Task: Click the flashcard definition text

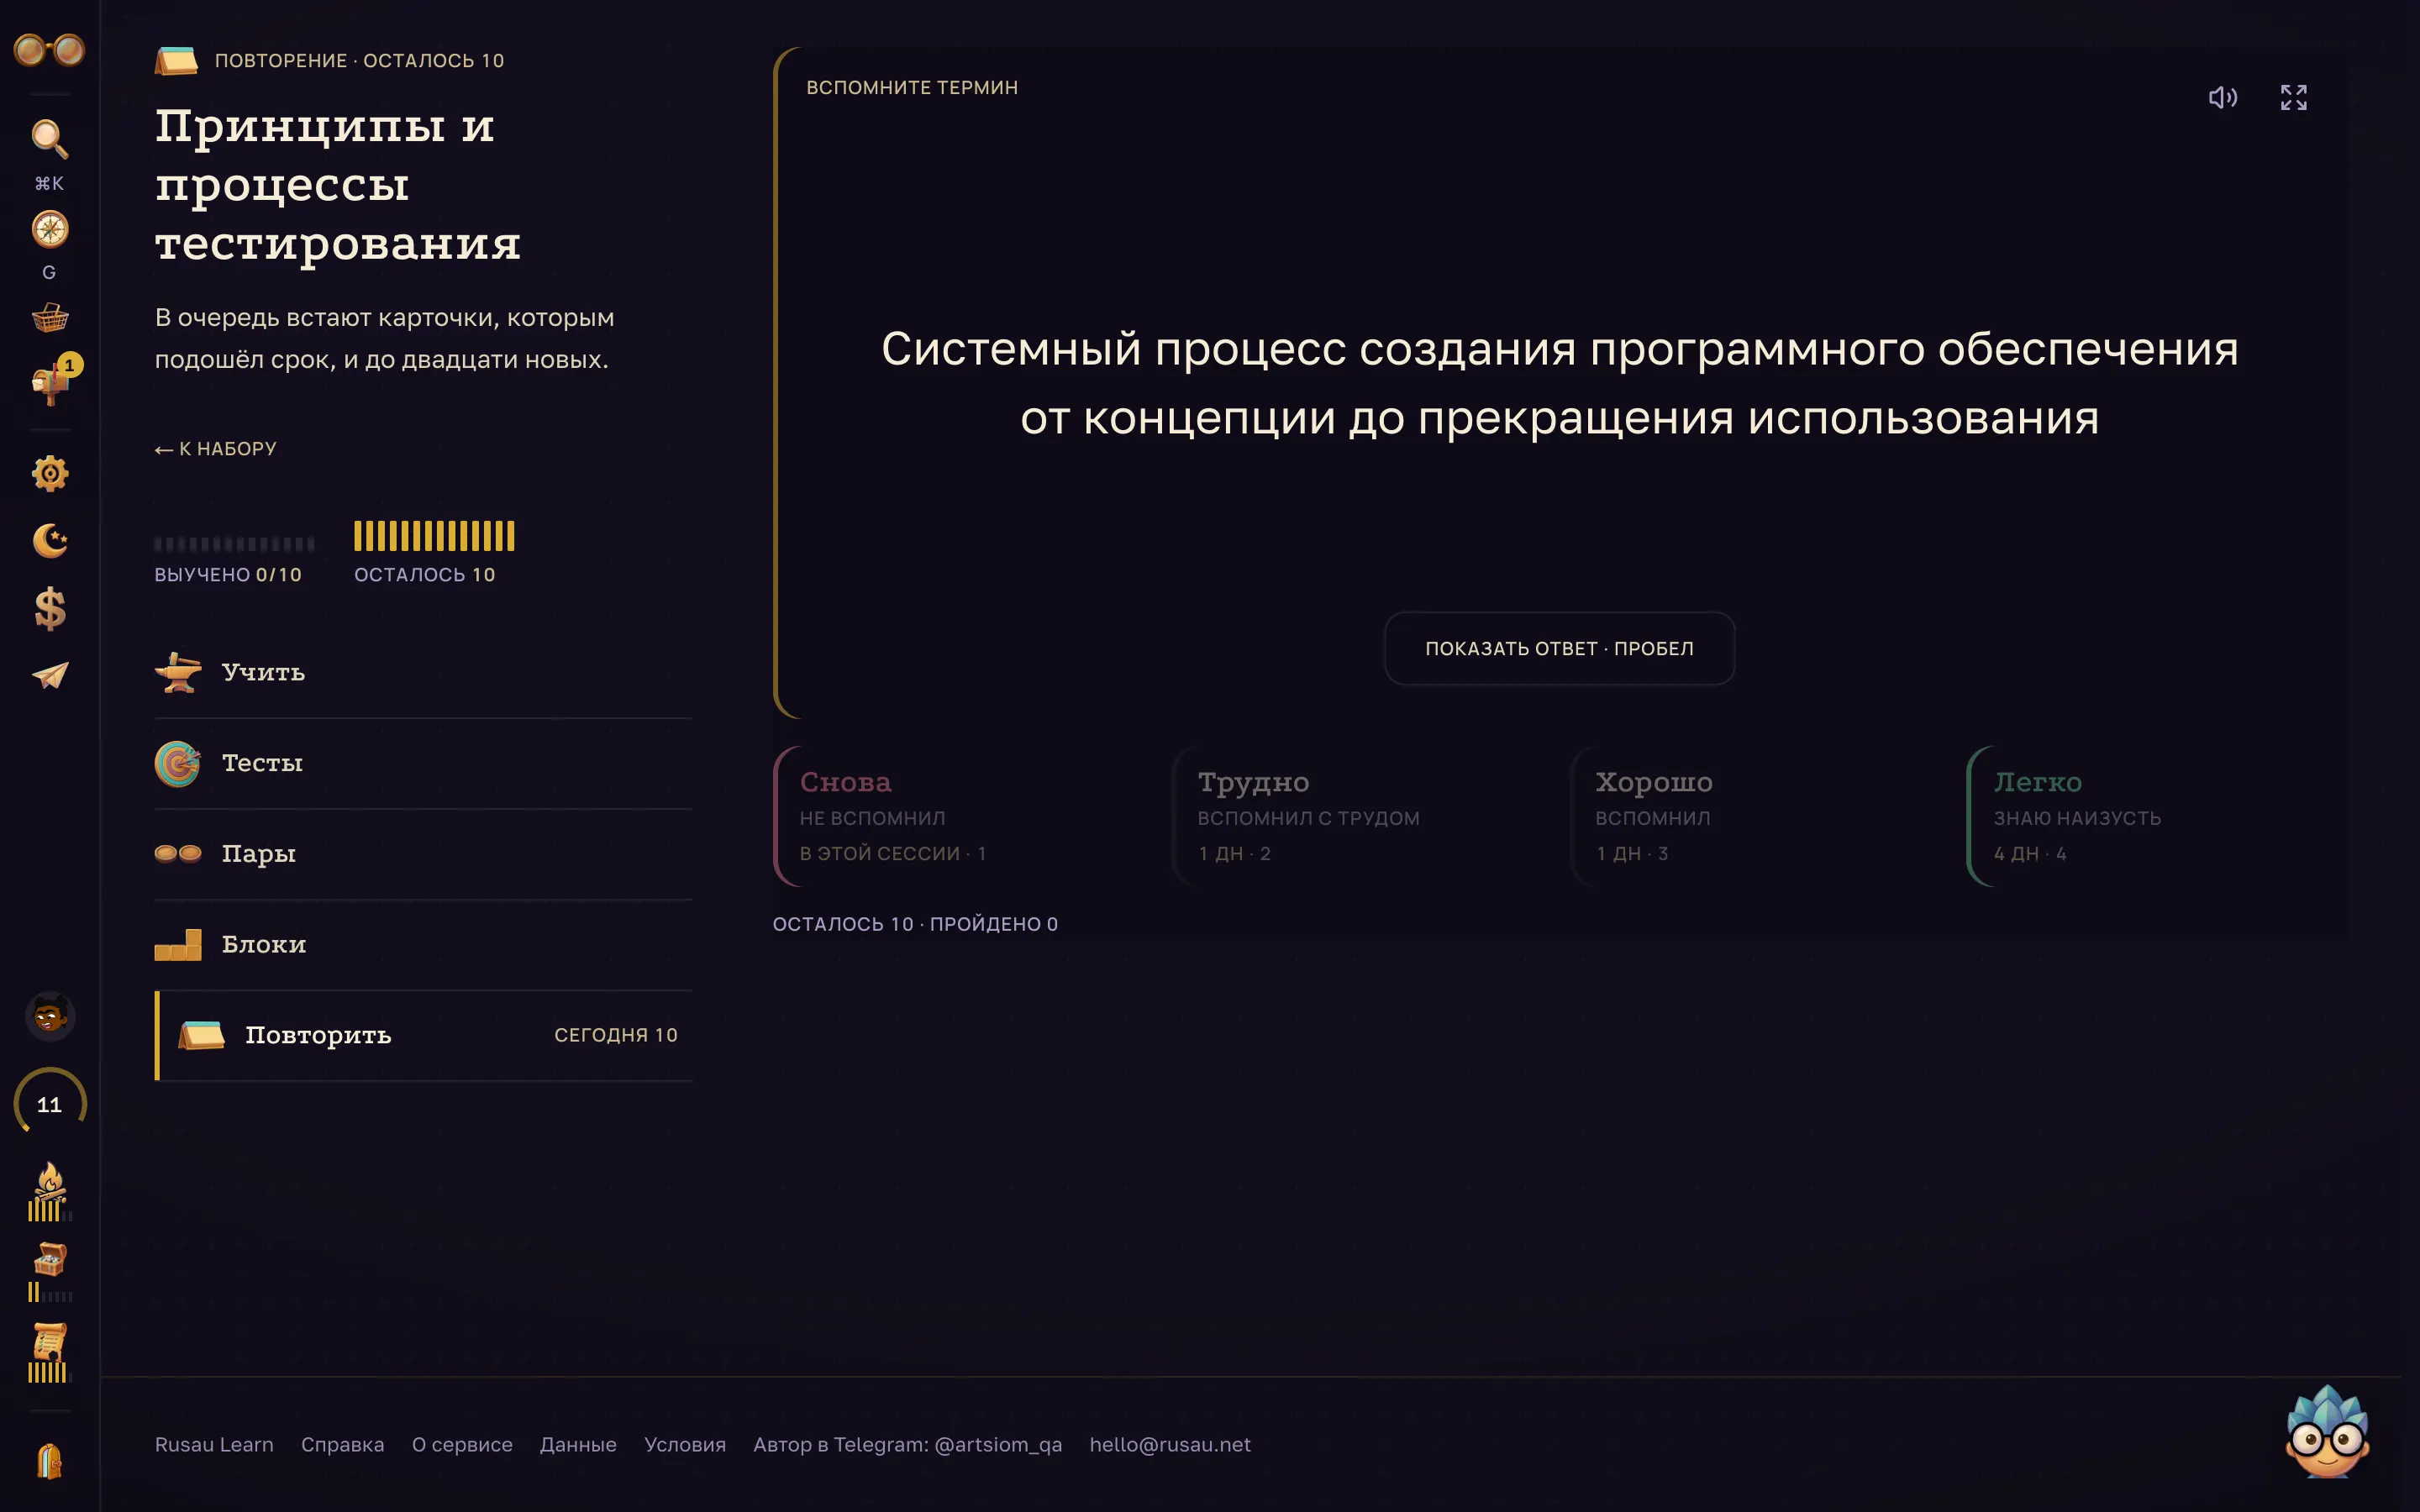Action: (1559, 383)
